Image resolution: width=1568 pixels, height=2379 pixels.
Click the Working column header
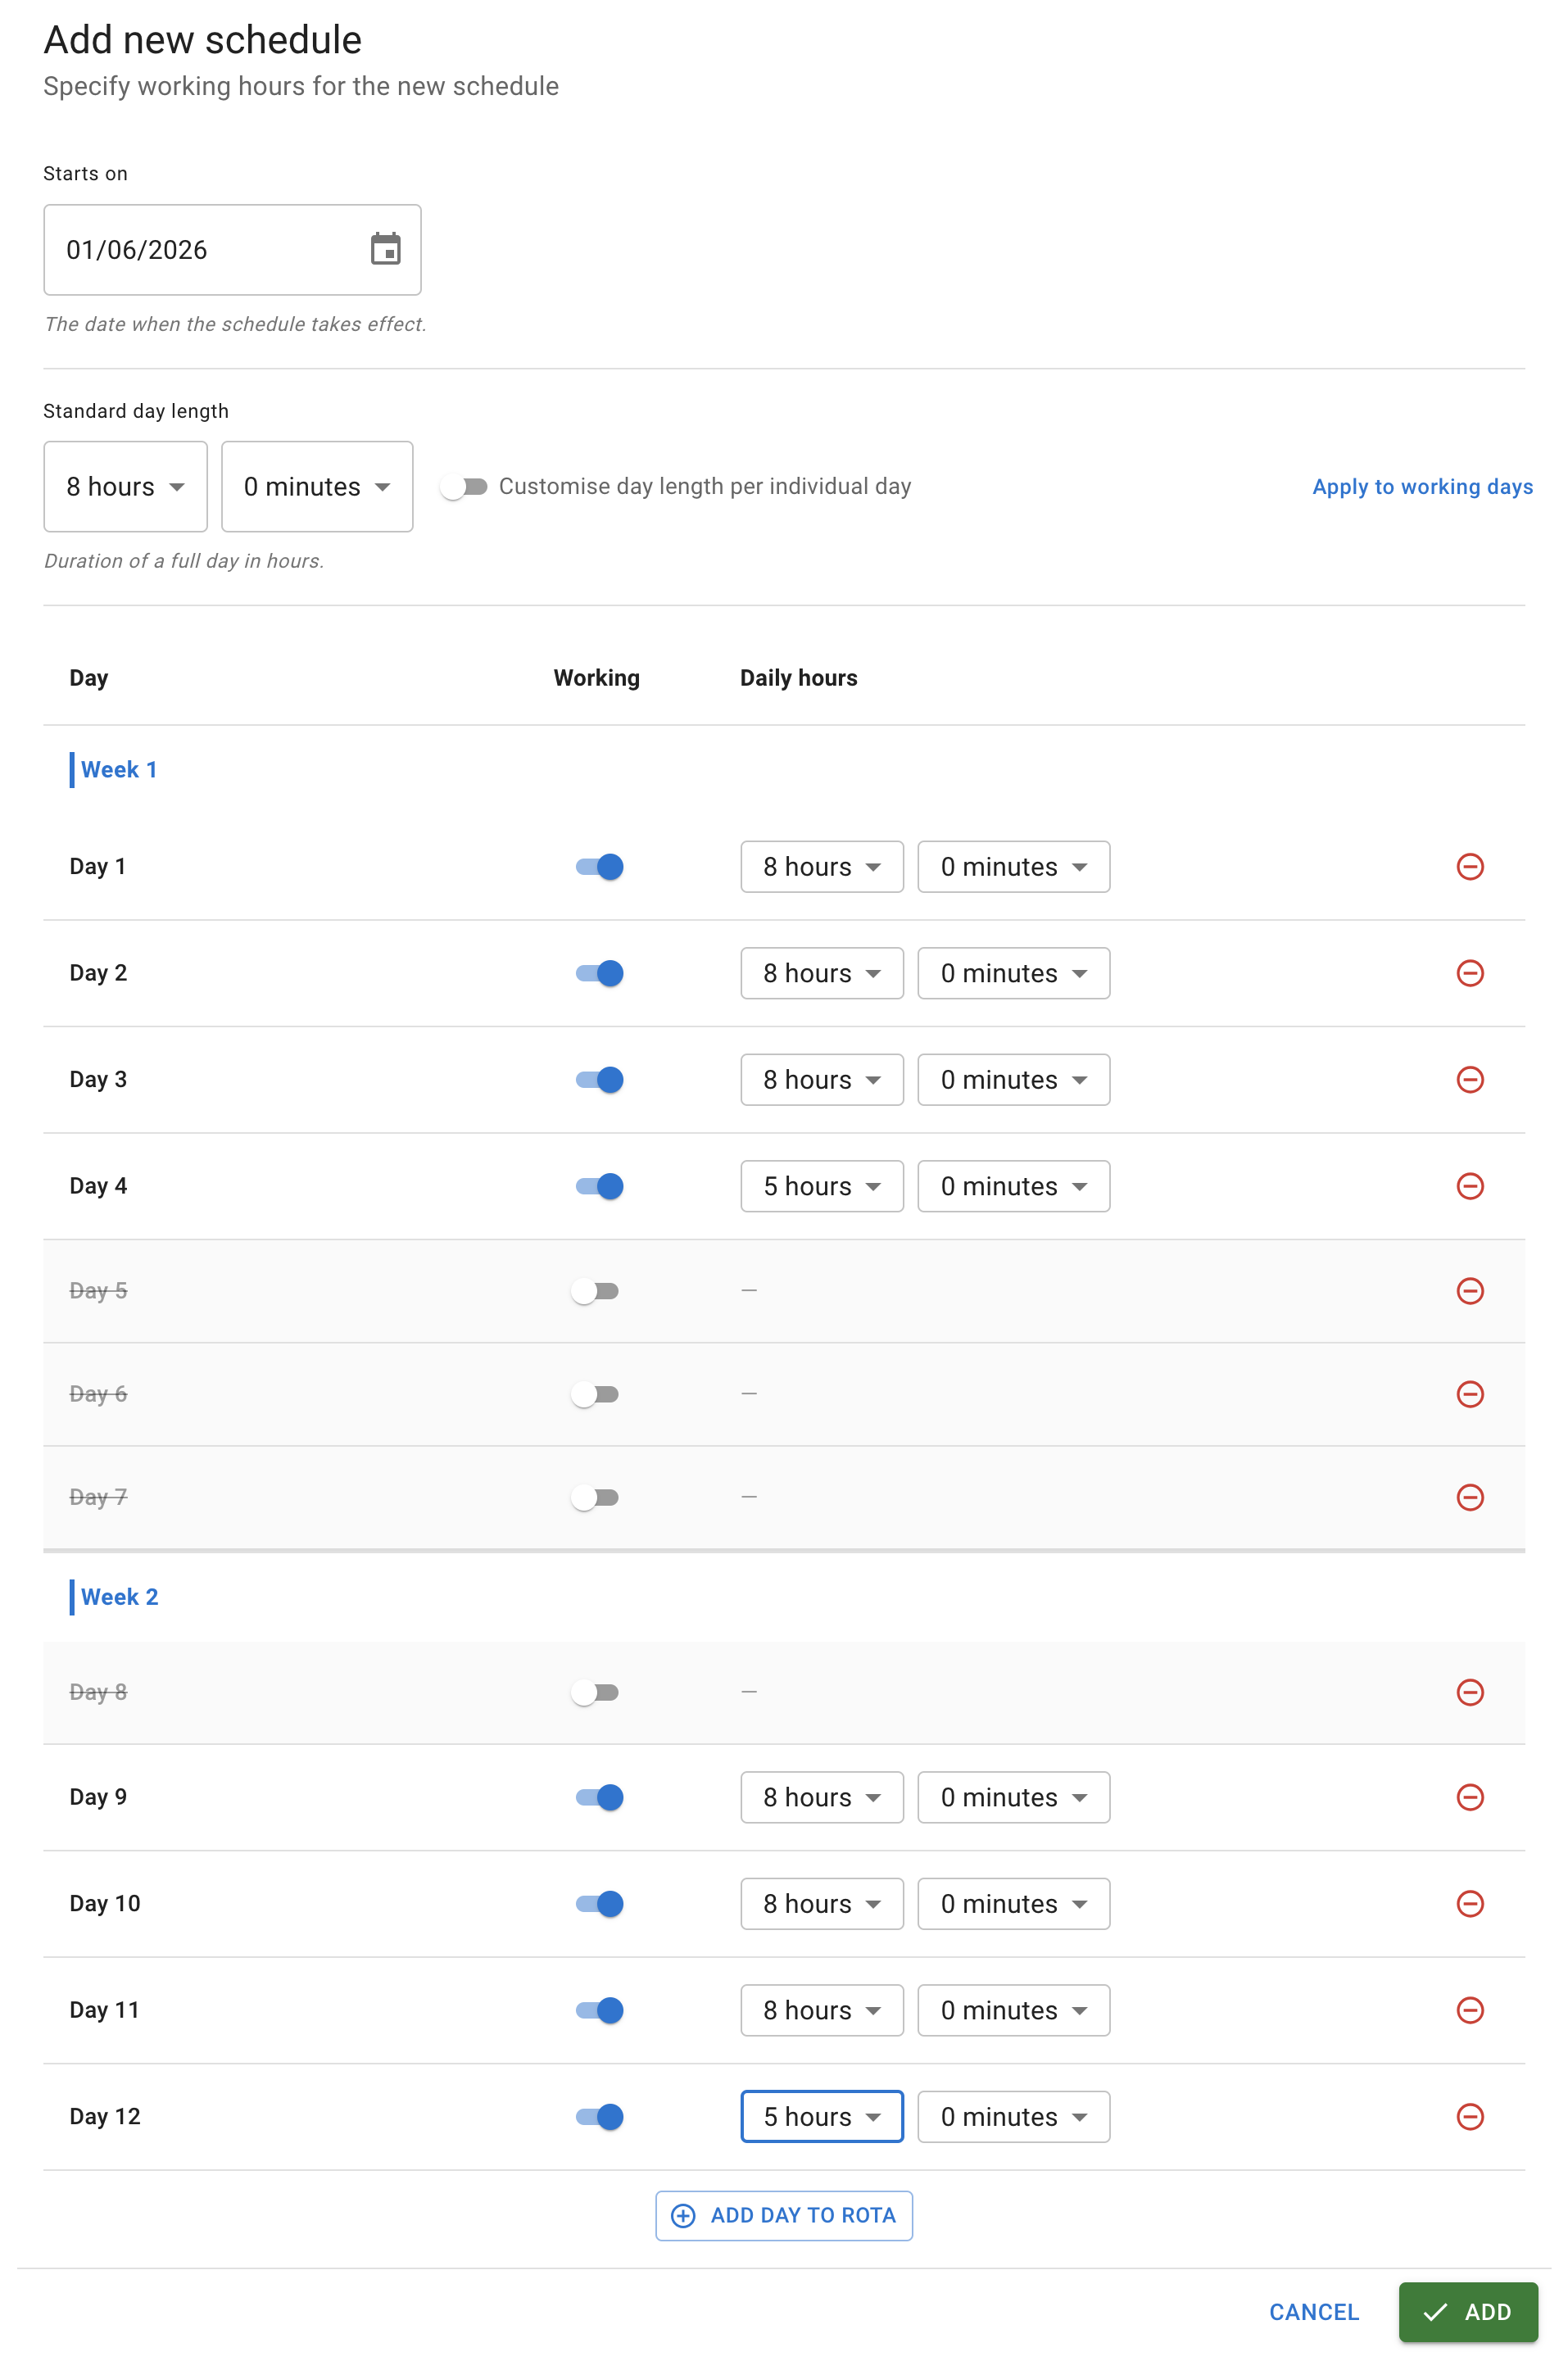pyautogui.click(x=596, y=678)
